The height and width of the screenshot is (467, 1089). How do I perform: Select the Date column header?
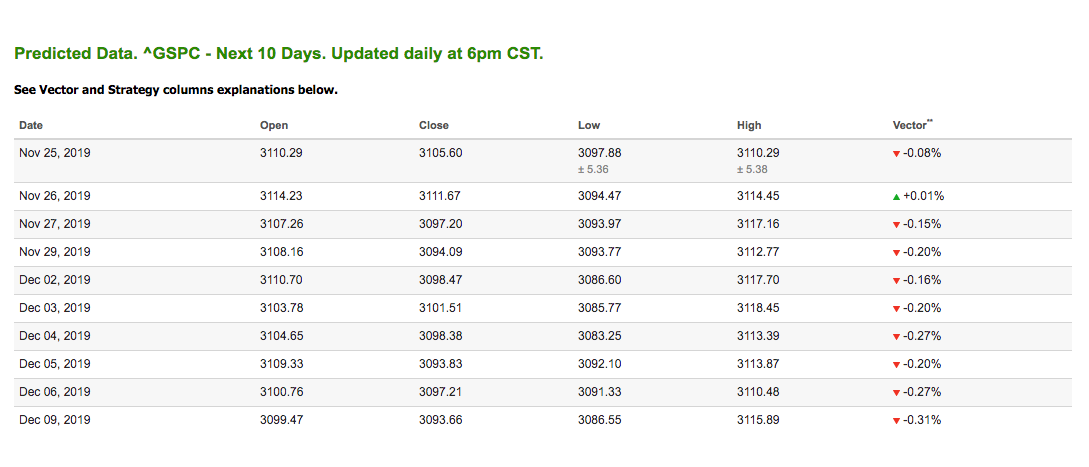coord(31,126)
